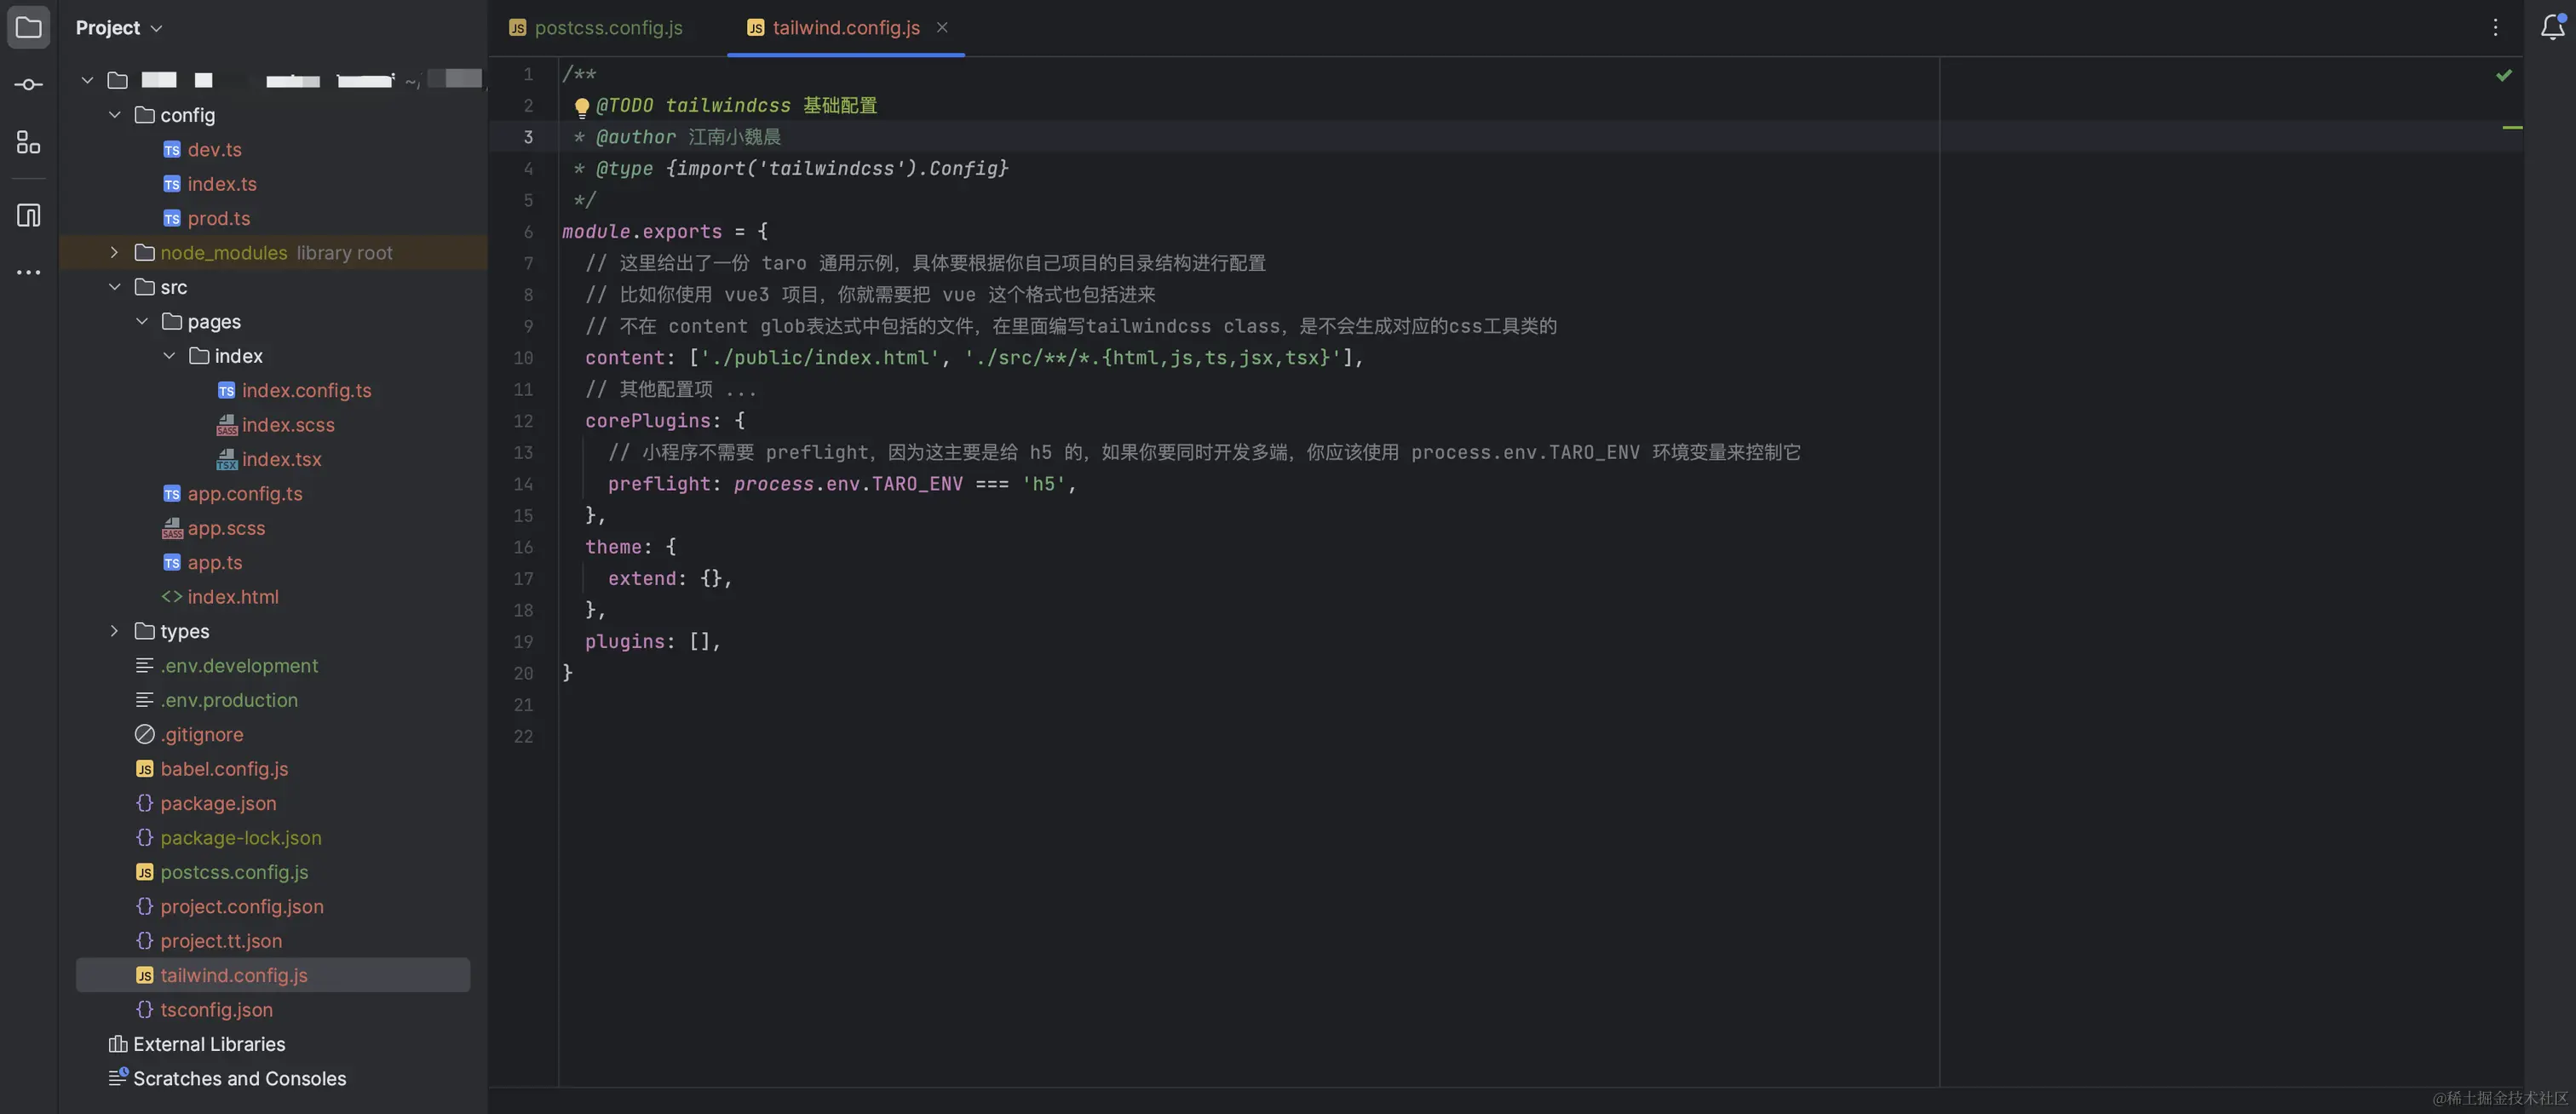Open the Commit tool window
2576x1114 pixels.
tap(28, 84)
